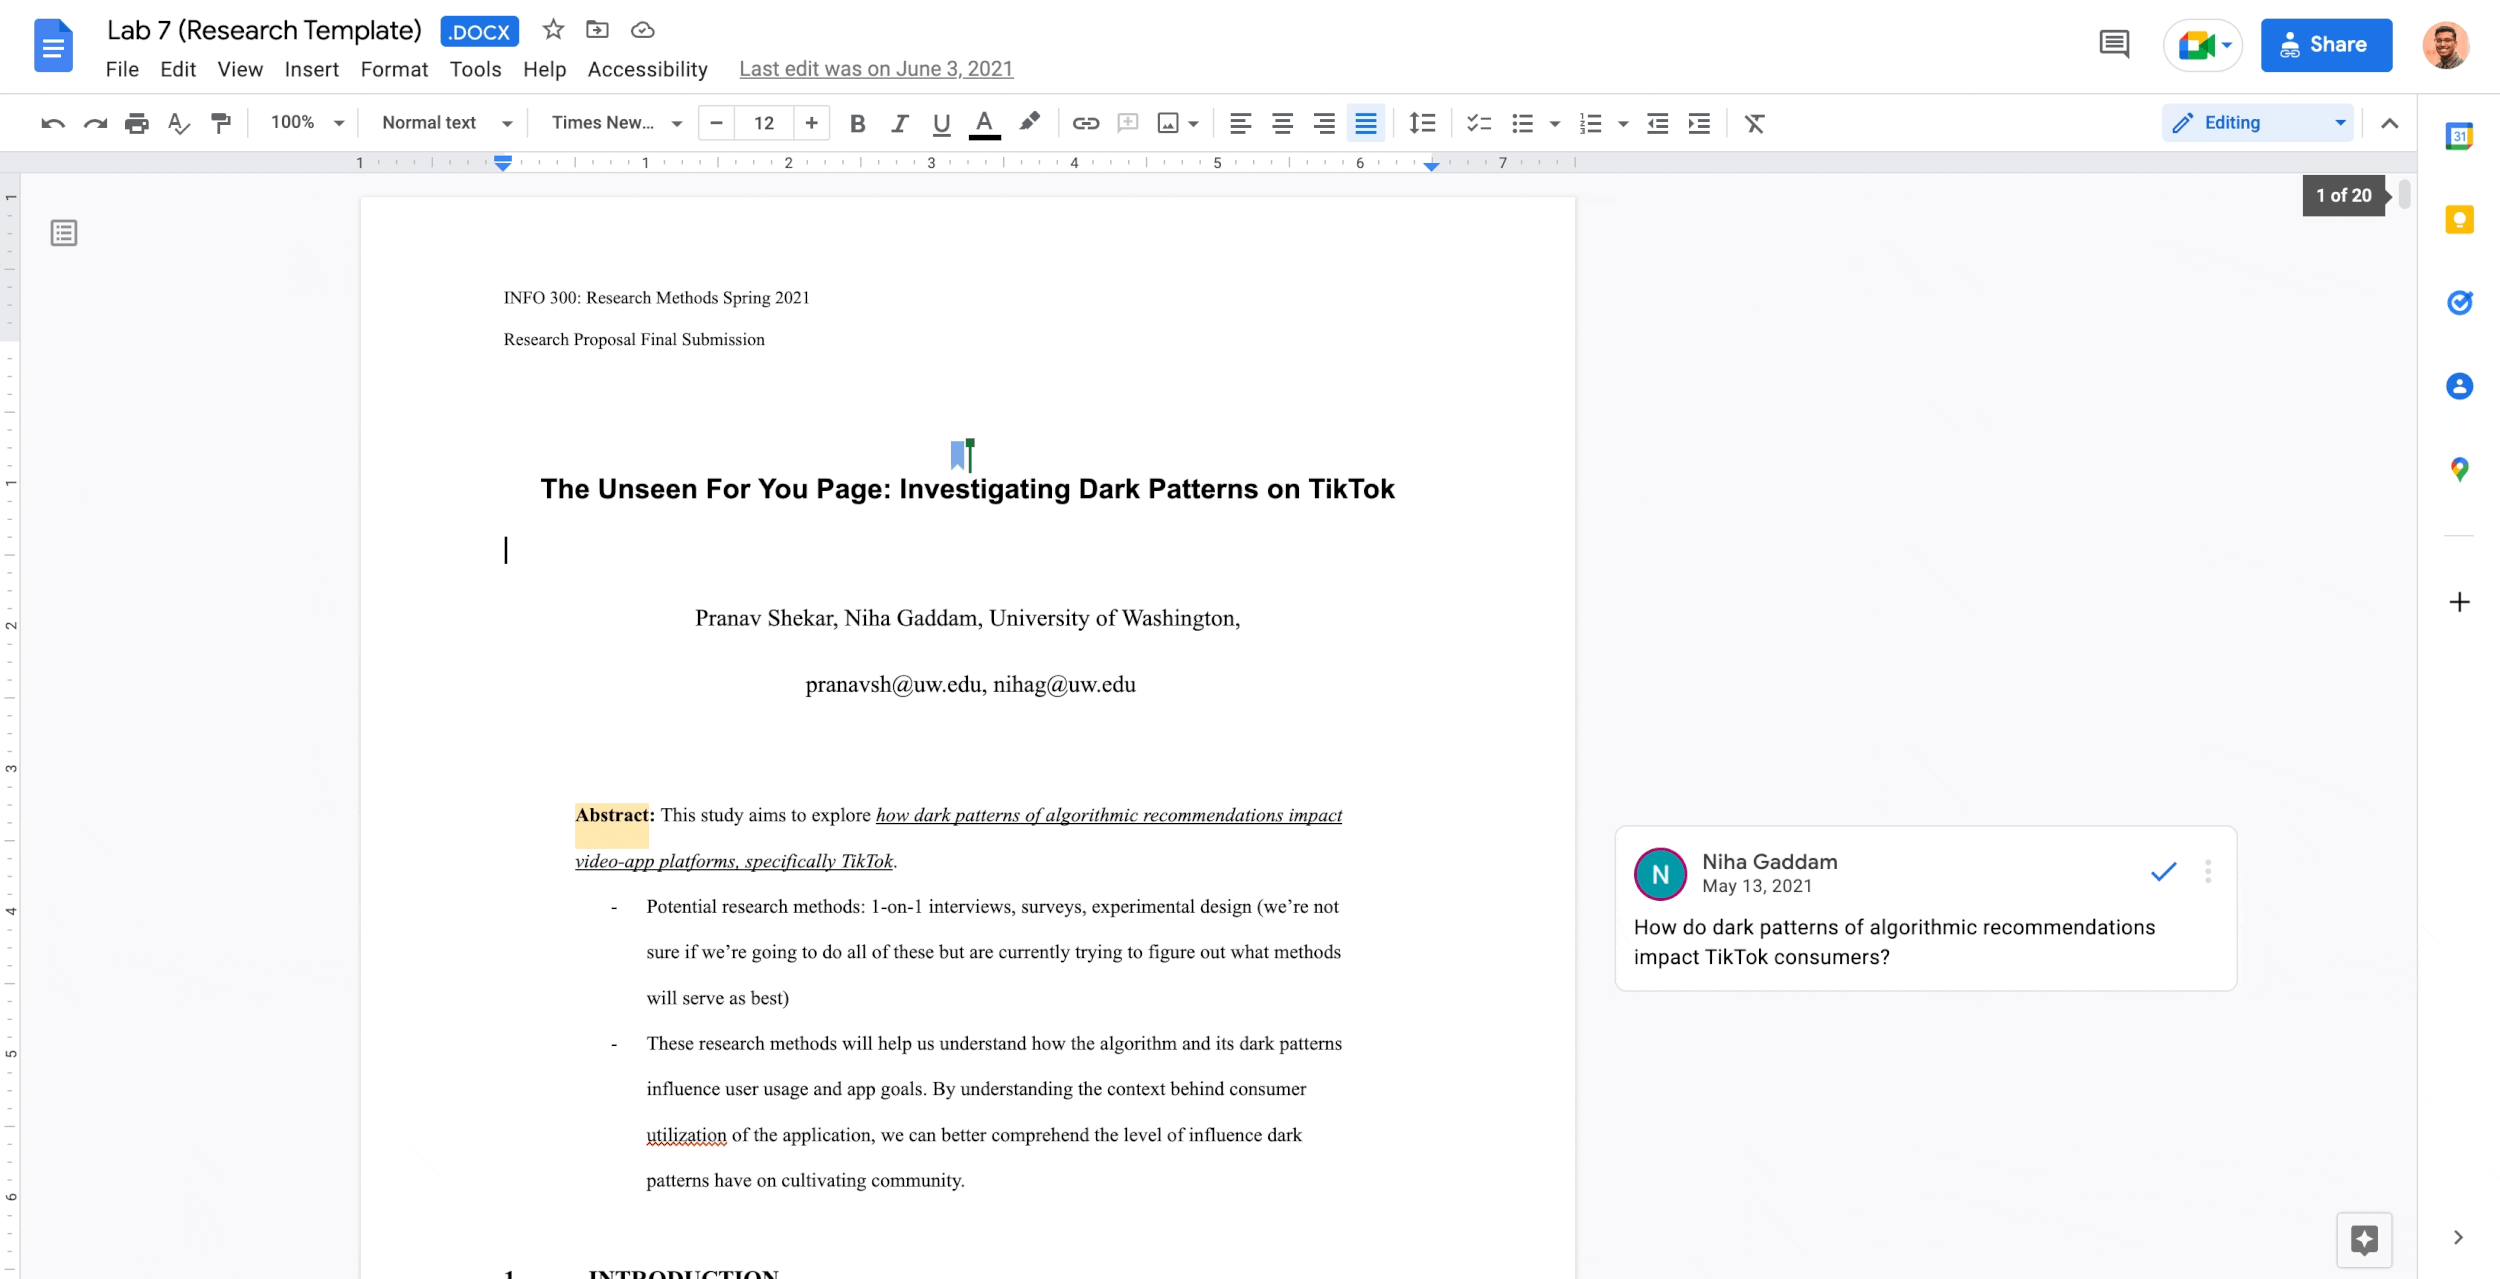This screenshot has width=2500, height=1279.
Task: Select the paint format roller tool
Action: click(x=221, y=123)
